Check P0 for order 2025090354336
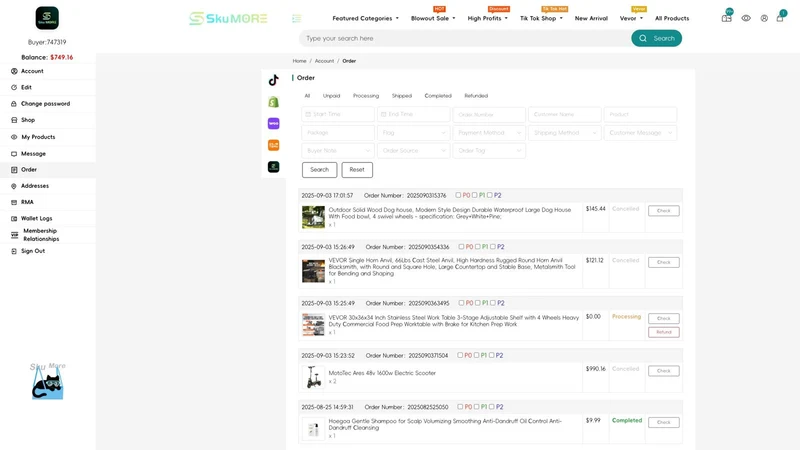 pos(461,246)
